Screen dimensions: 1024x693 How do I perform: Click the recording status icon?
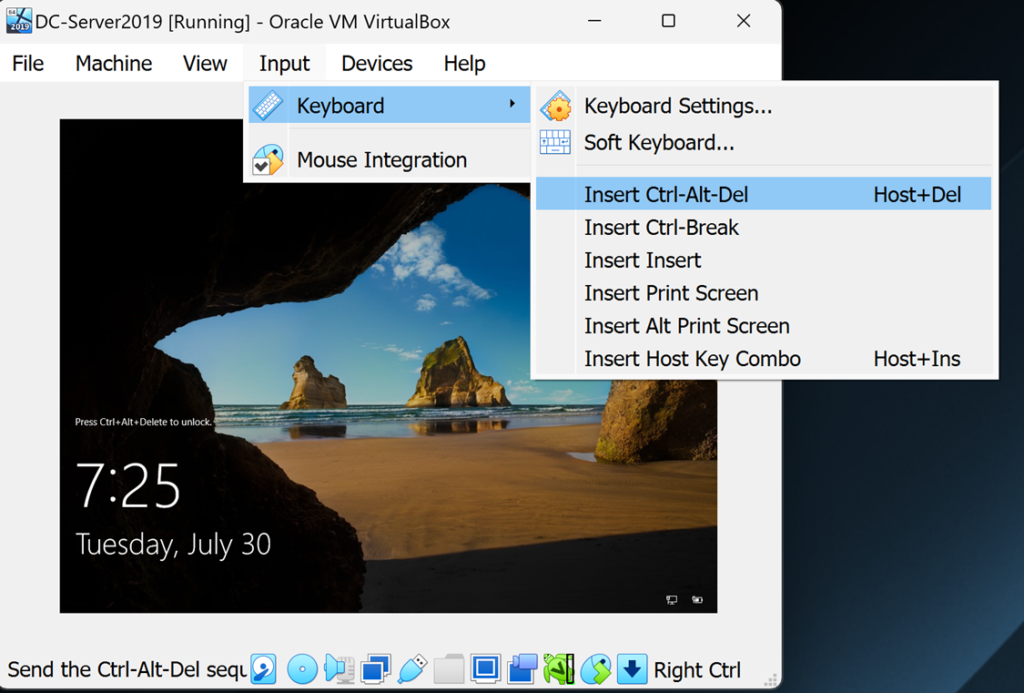(522, 668)
